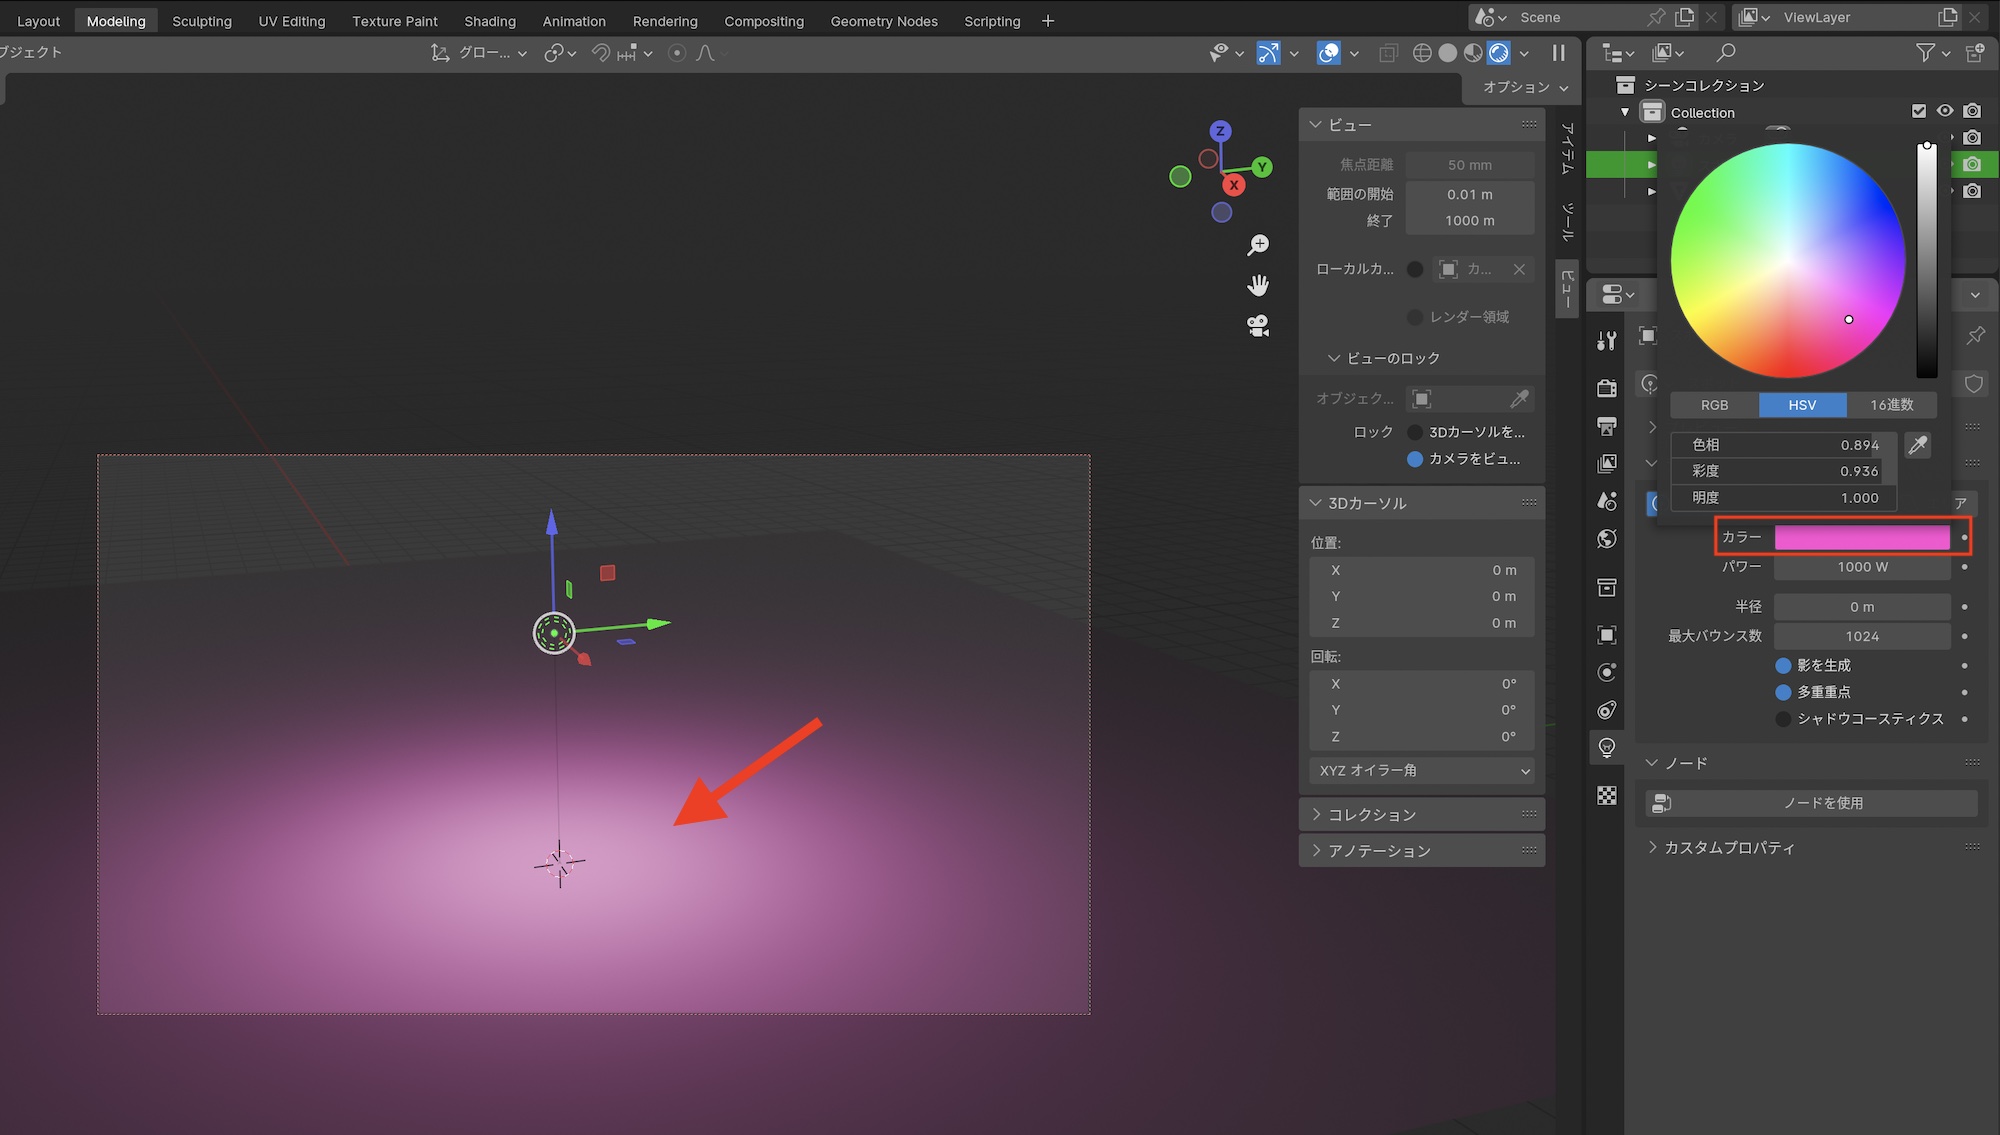Click the パワー 1000W value field
2000x1135 pixels.
(x=1862, y=567)
